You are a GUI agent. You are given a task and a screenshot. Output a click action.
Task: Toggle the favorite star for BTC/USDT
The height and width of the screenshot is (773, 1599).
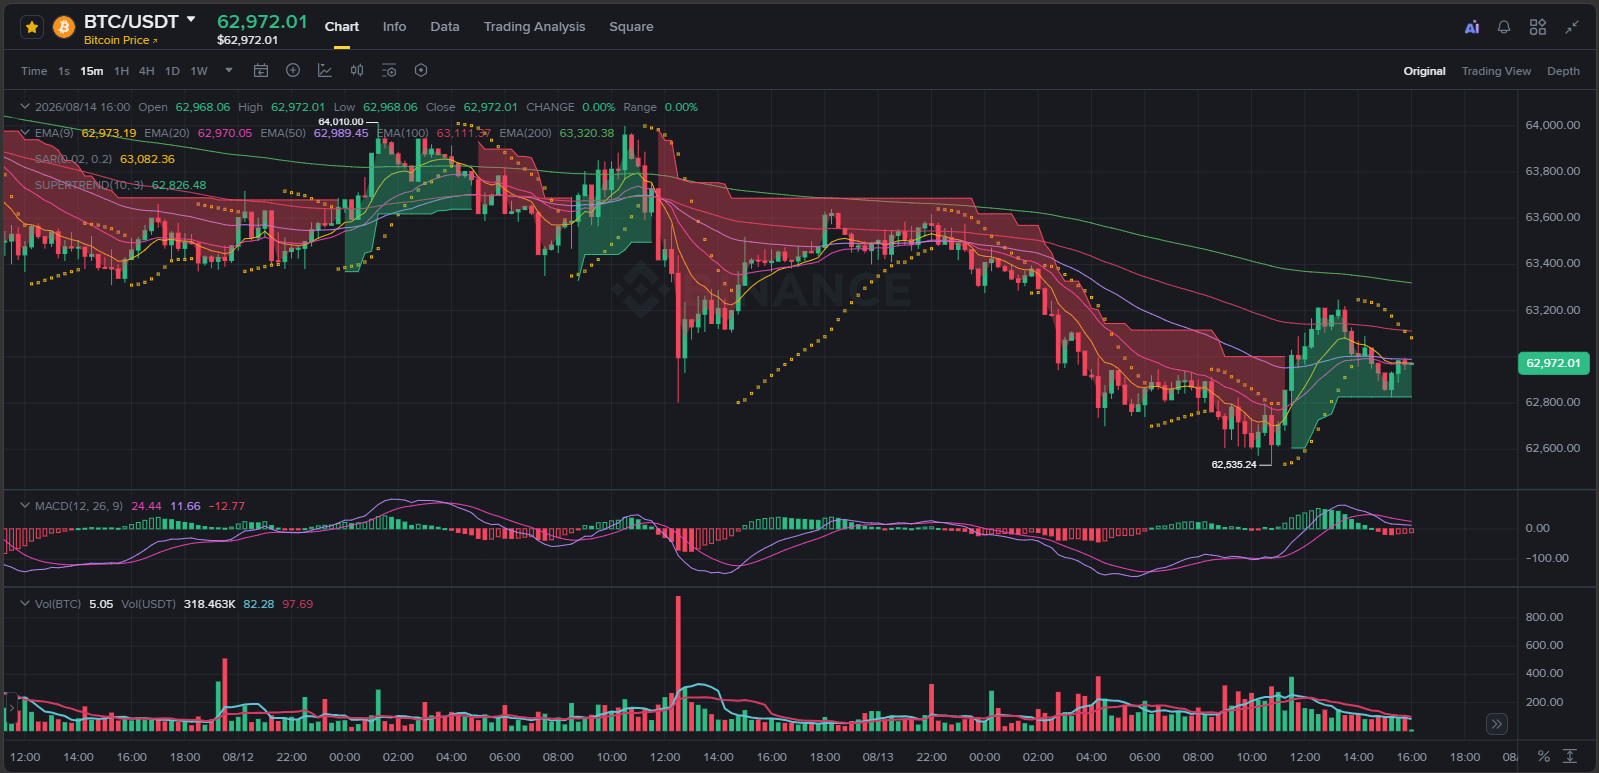pyautogui.click(x=32, y=27)
